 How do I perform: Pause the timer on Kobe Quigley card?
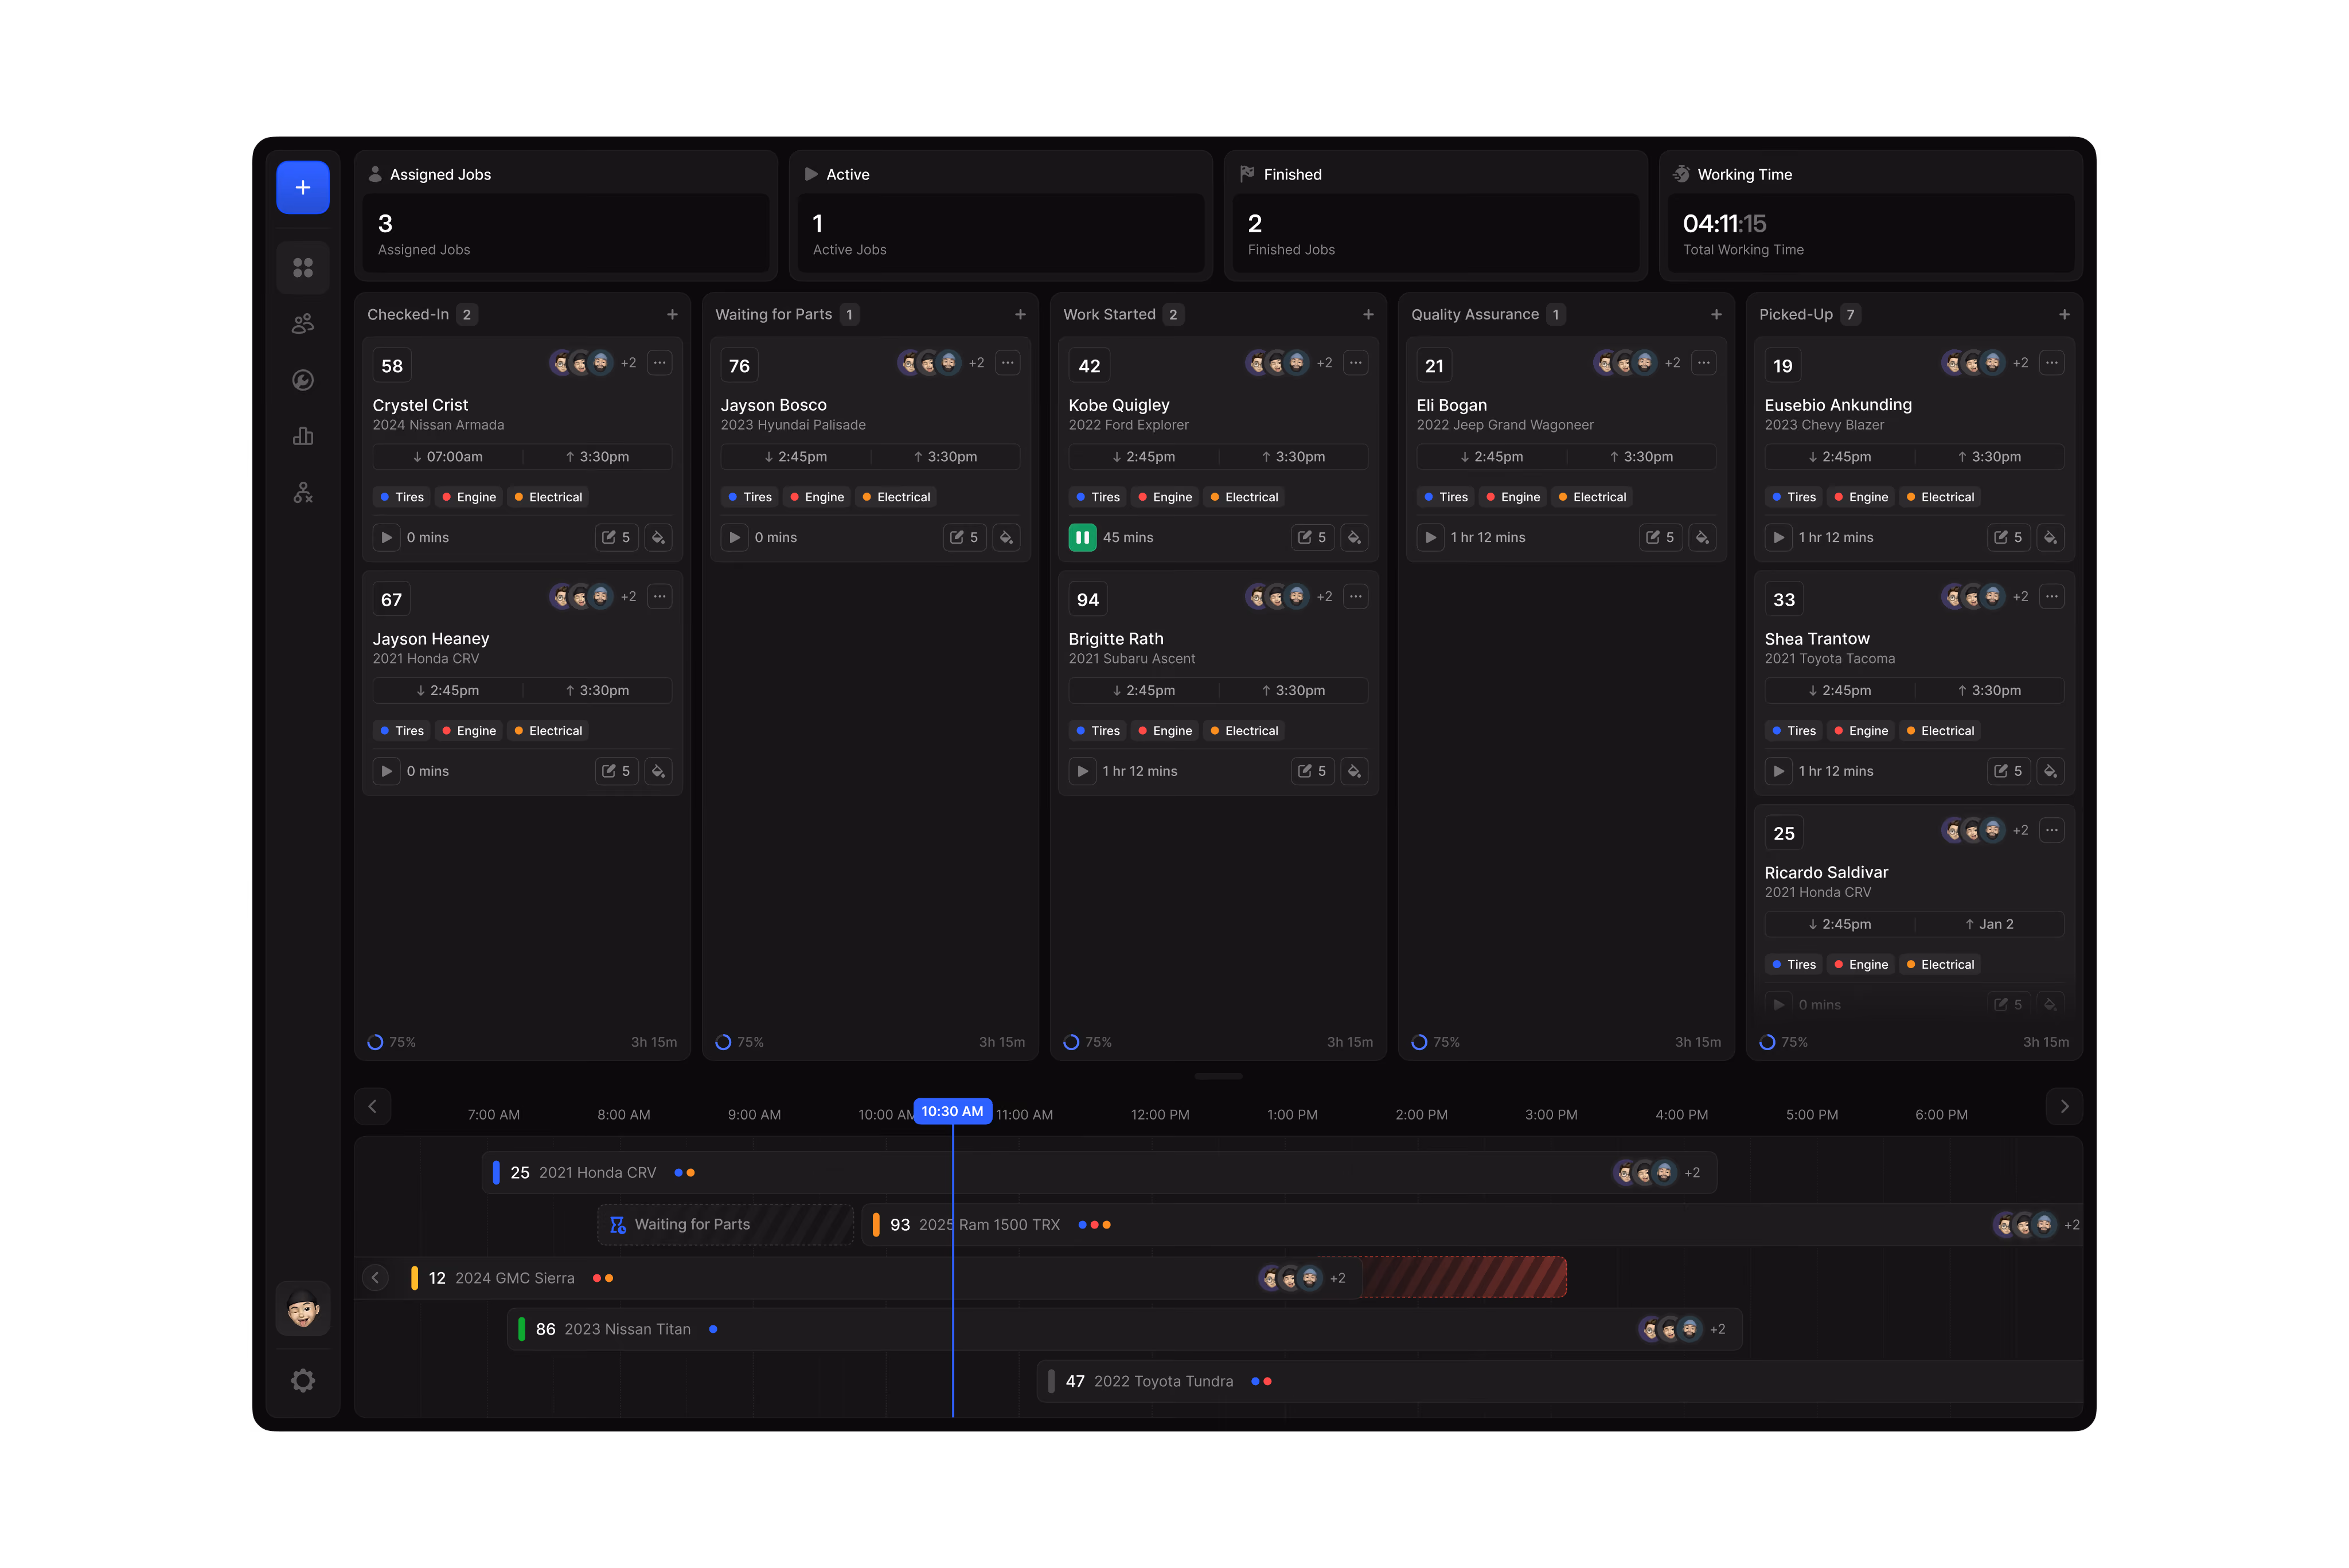click(1082, 537)
